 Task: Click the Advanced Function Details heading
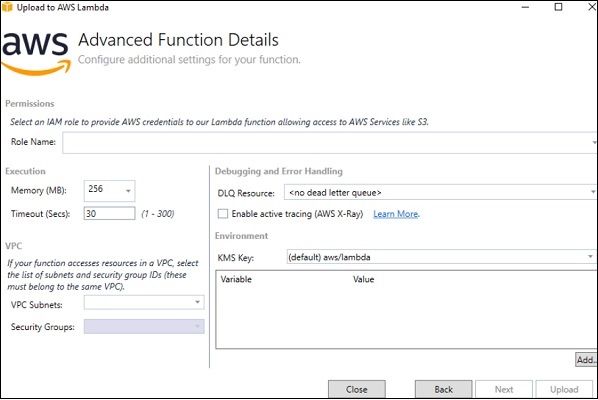click(178, 40)
